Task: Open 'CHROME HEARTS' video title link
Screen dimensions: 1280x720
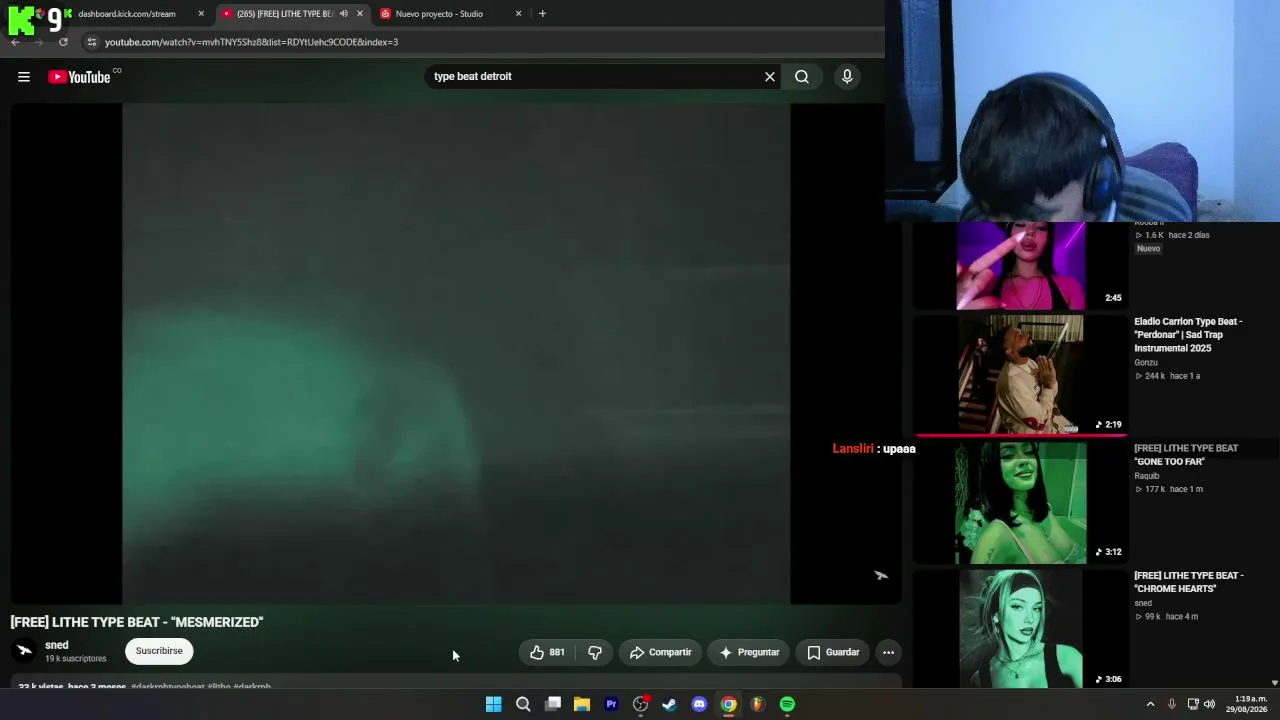Action: coord(1189,582)
